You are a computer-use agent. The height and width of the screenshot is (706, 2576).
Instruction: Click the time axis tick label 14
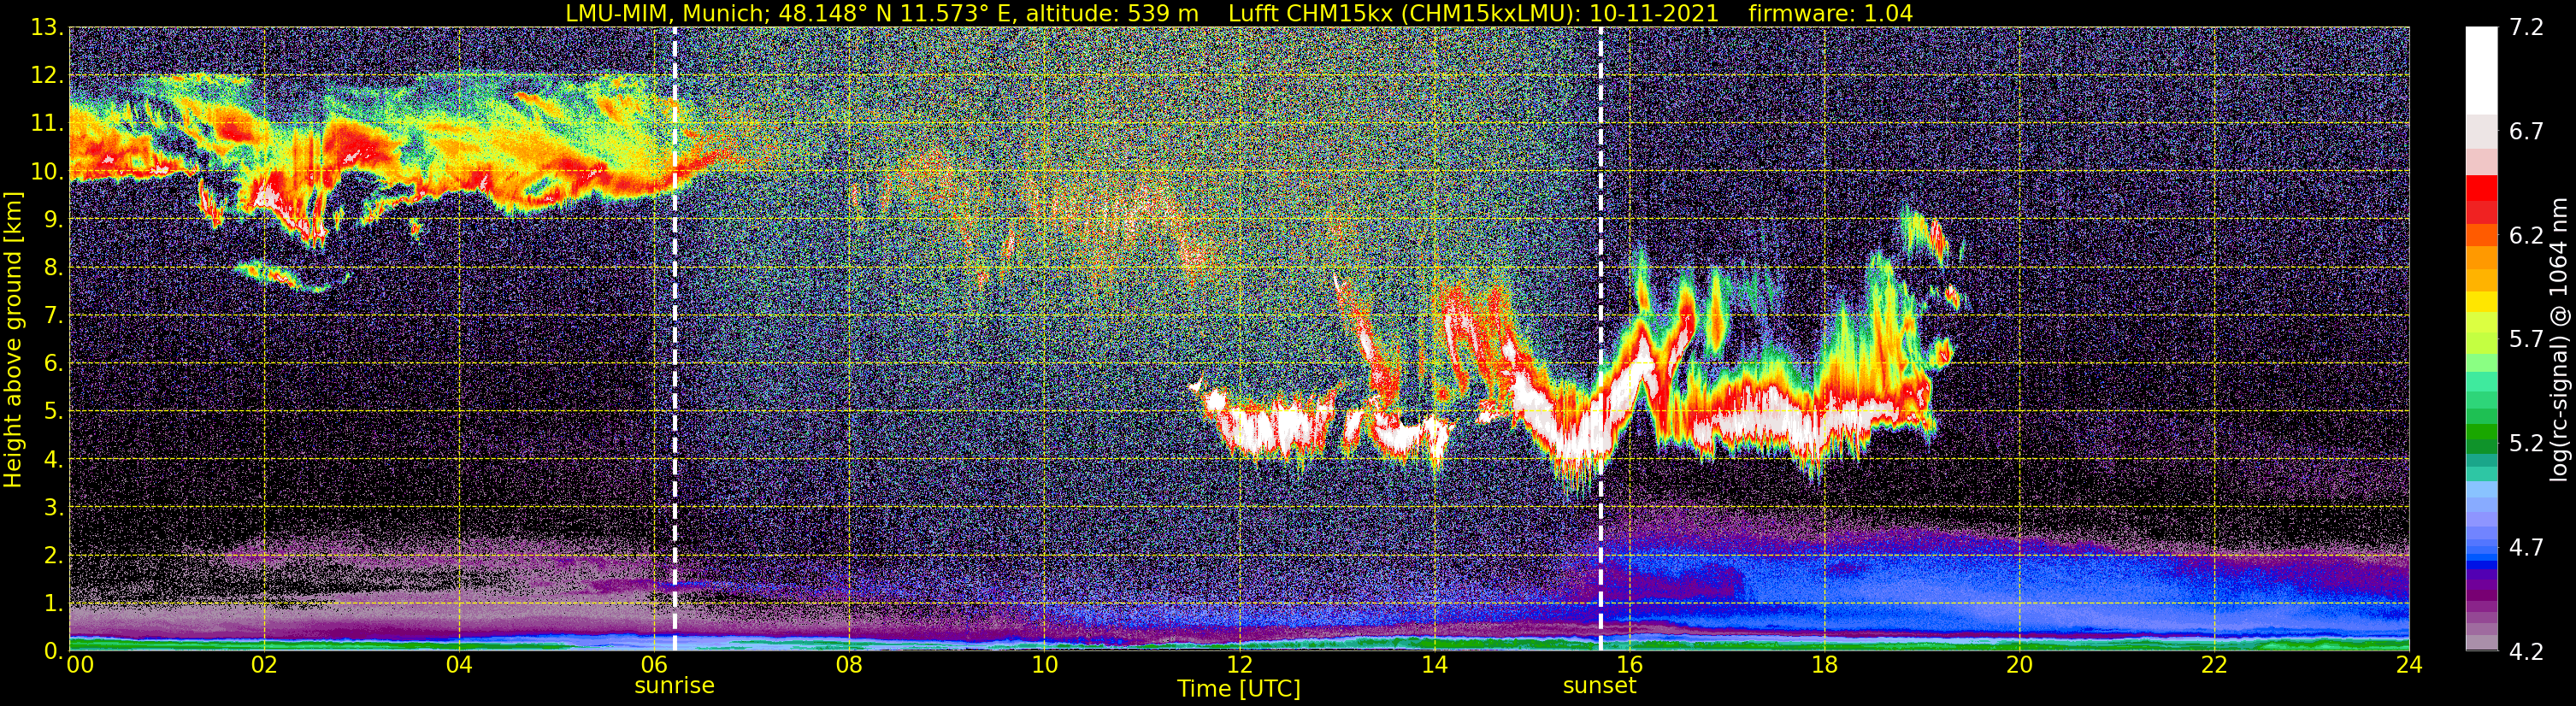click(x=1434, y=665)
